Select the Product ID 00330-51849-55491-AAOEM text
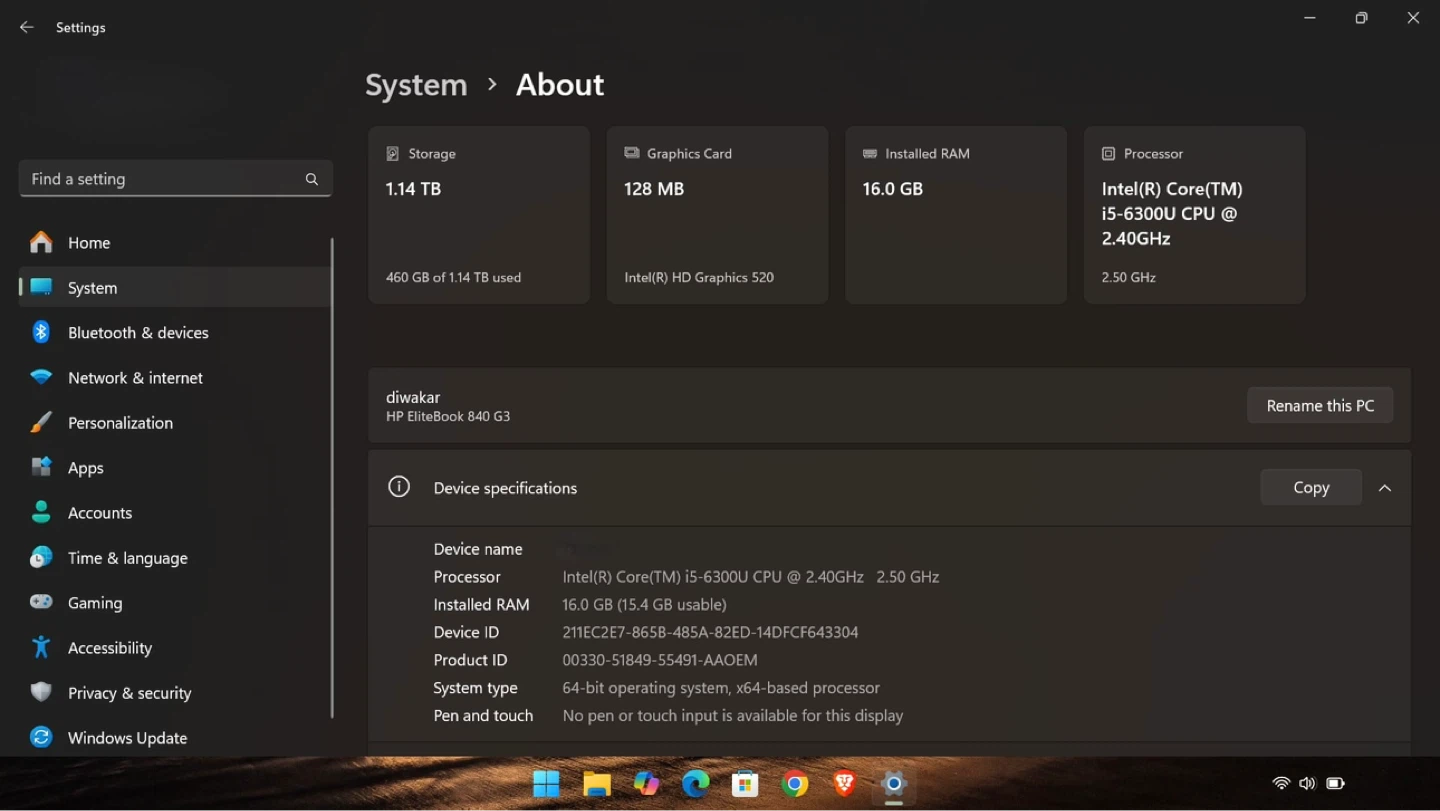 click(660, 660)
